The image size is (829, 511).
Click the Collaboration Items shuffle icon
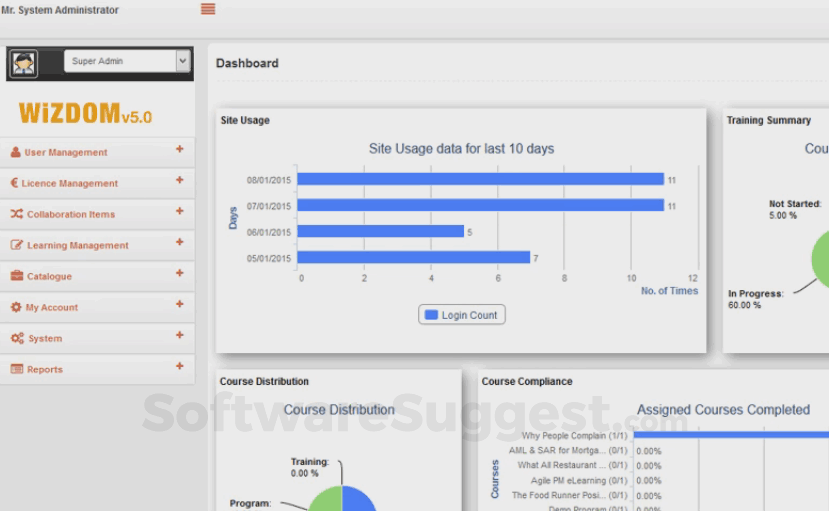pyautogui.click(x=16, y=214)
